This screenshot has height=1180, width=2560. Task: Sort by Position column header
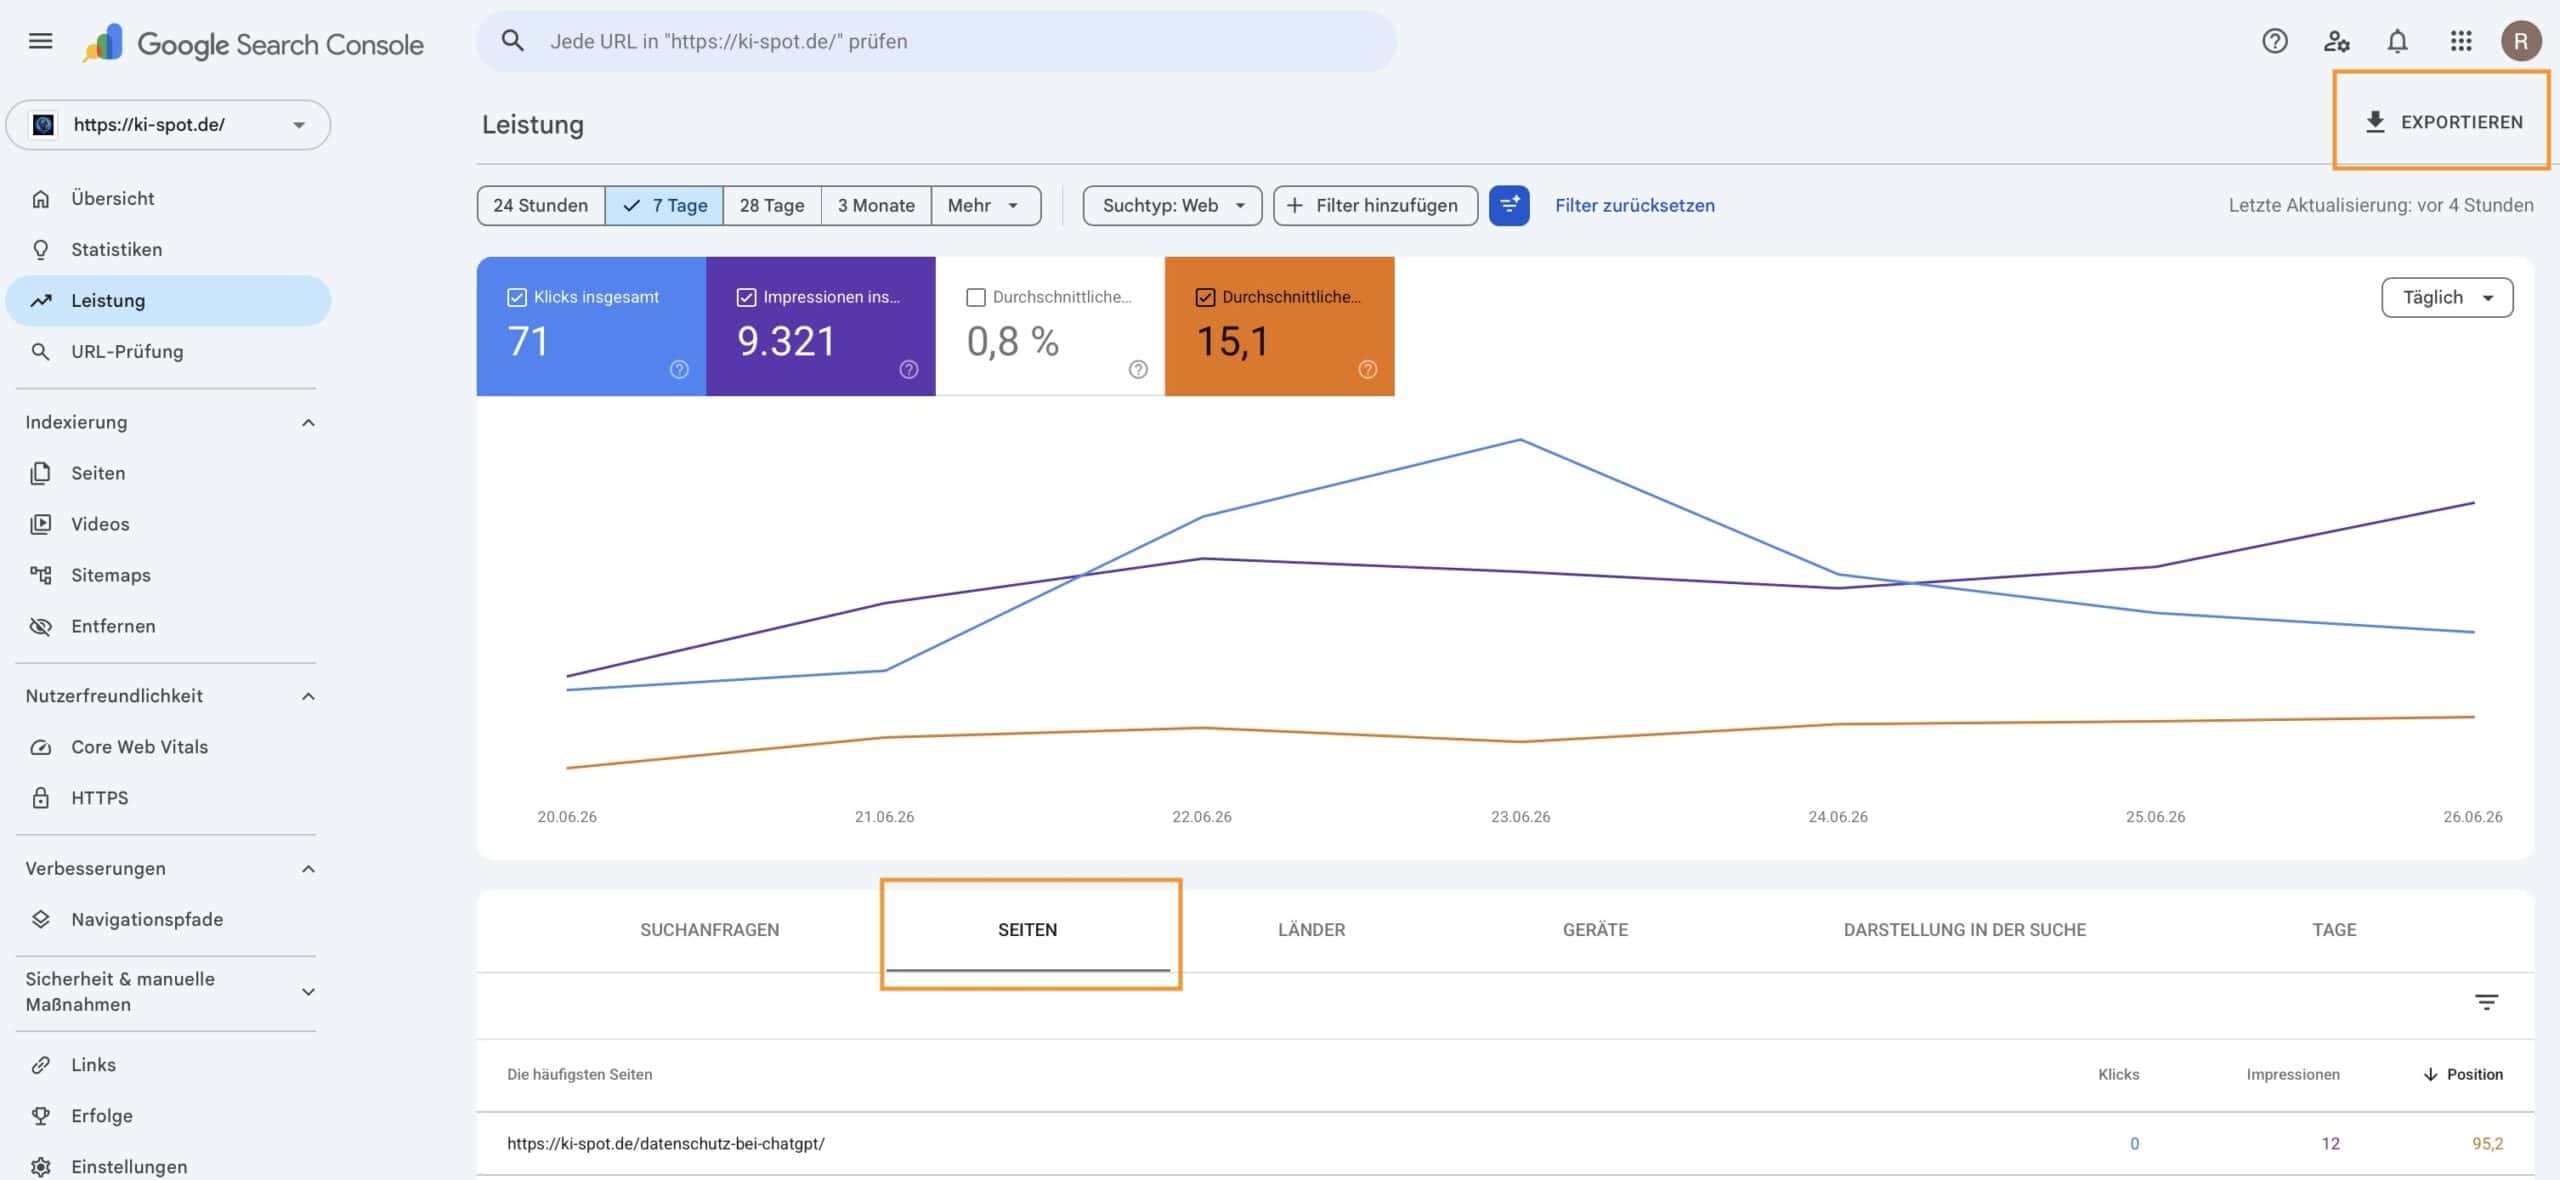click(2463, 1074)
